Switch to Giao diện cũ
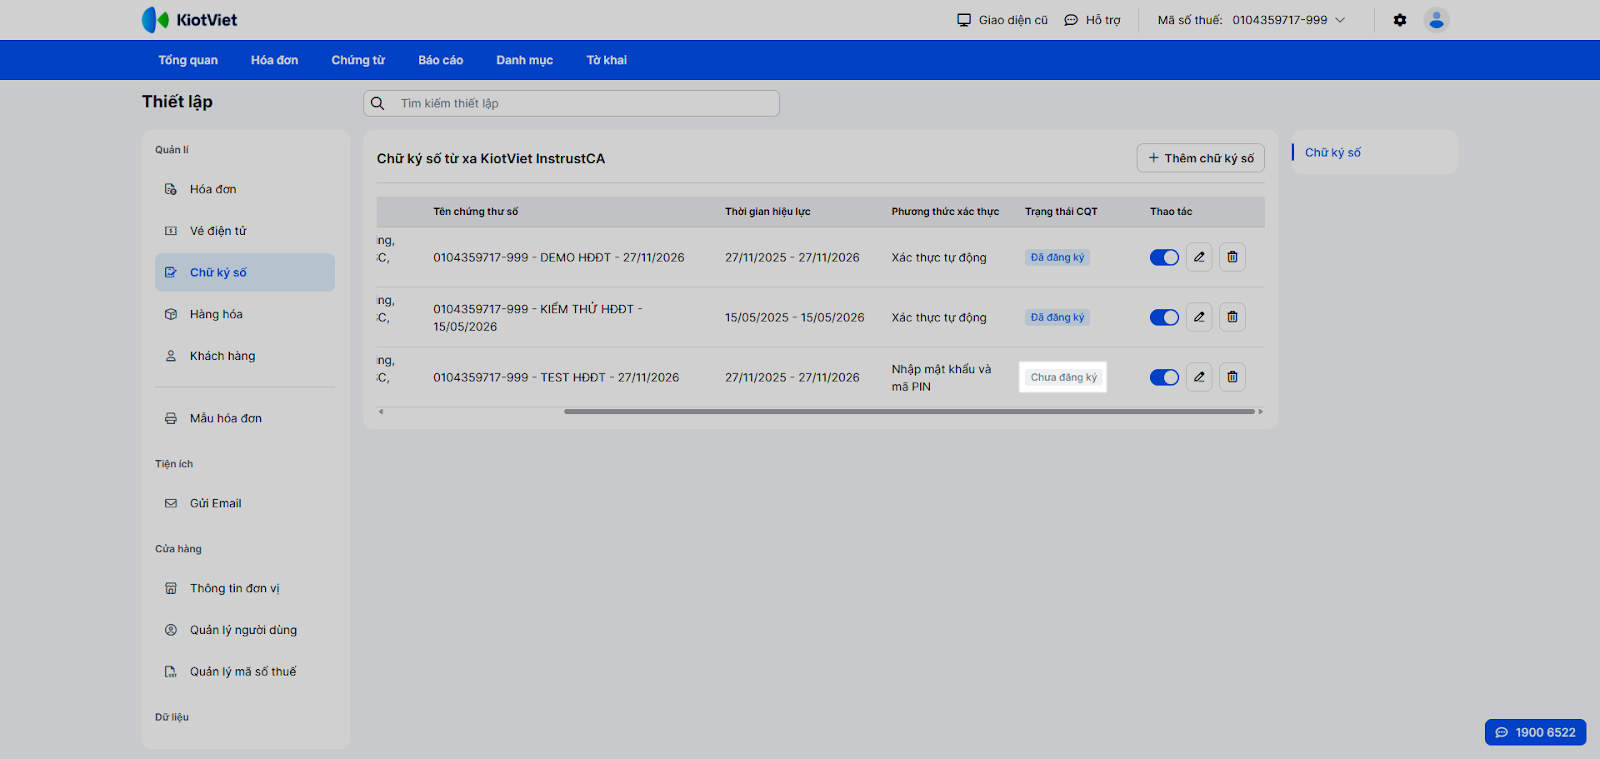The image size is (1600, 759). (x=1002, y=20)
